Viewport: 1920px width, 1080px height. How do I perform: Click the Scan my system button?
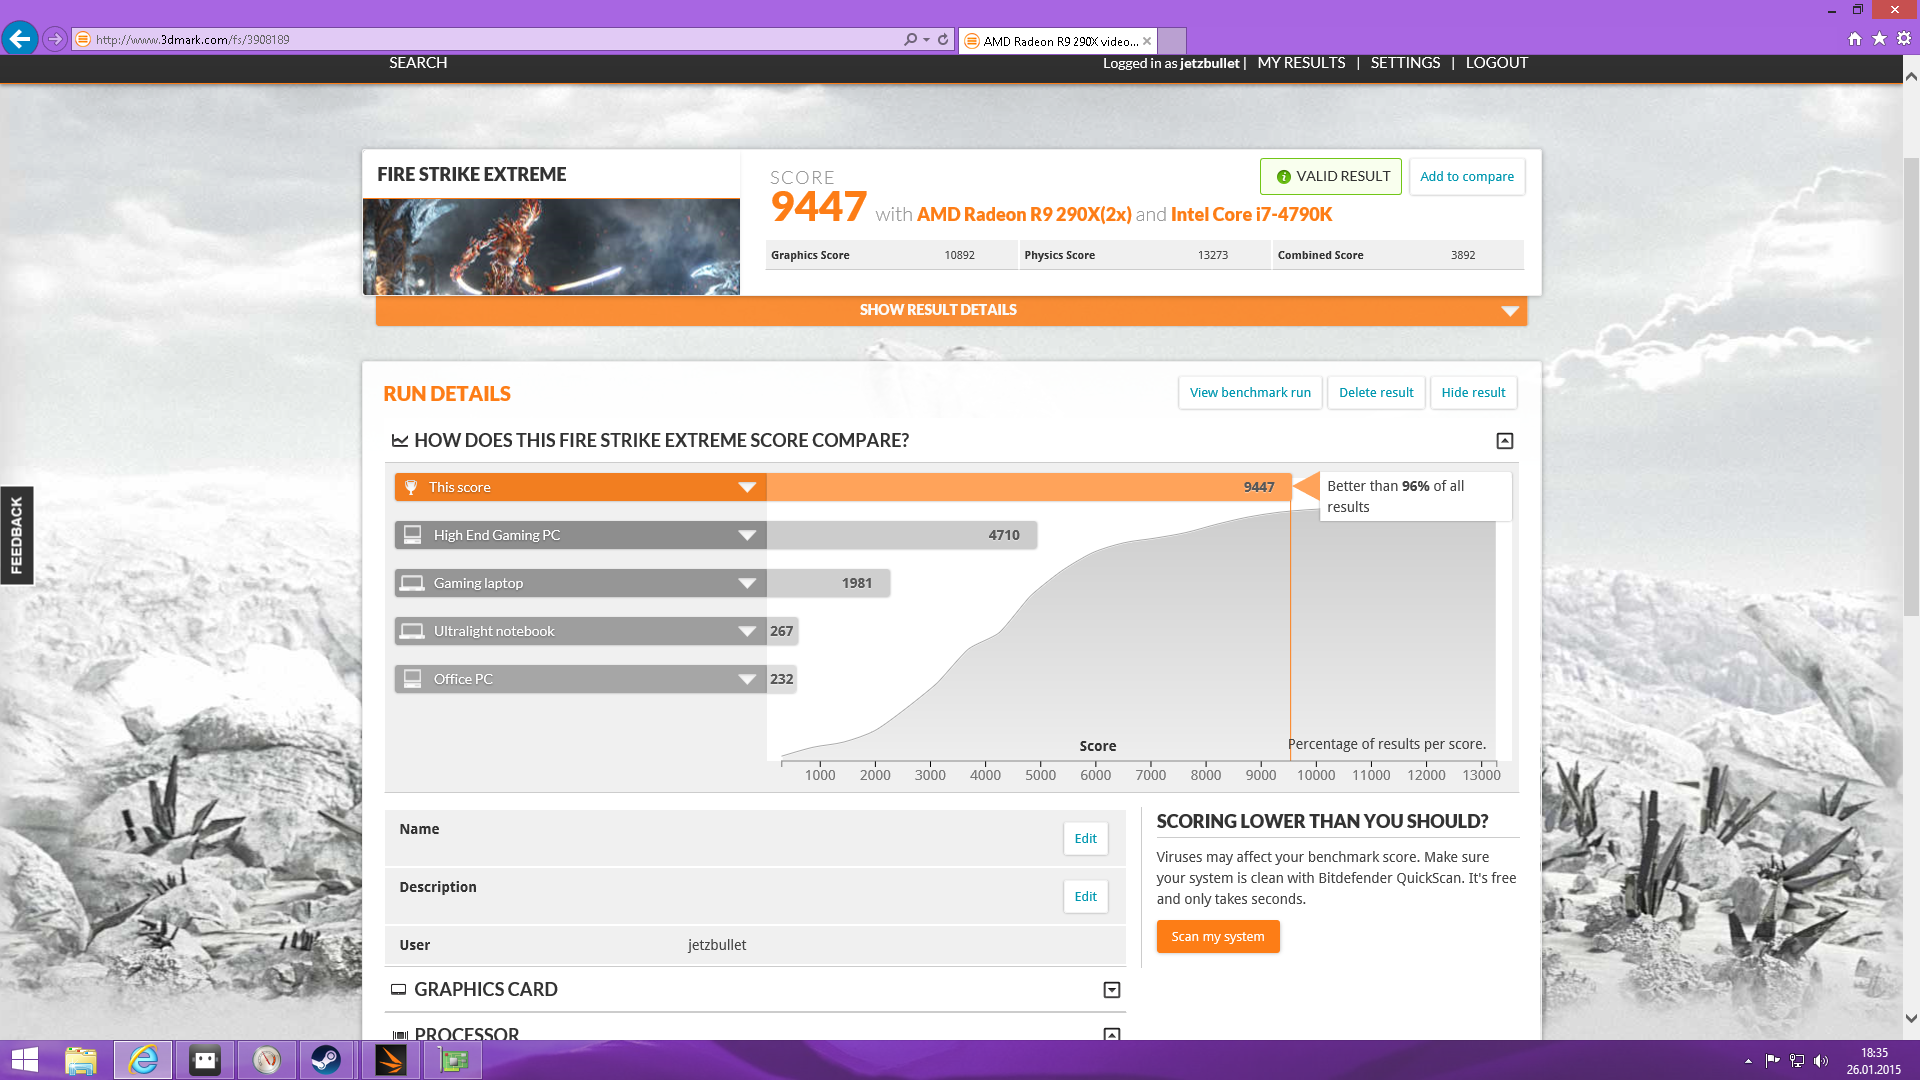[1218, 936]
